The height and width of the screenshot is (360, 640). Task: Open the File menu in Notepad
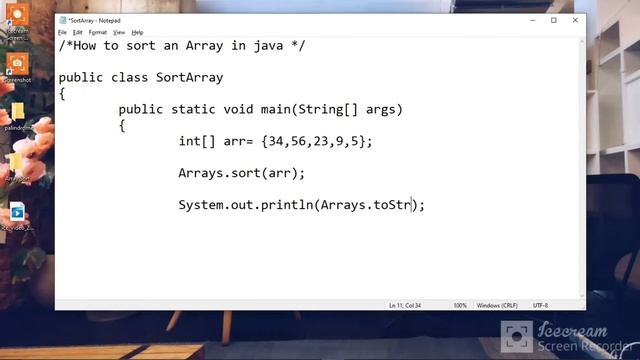pyautogui.click(x=62, y=32)
